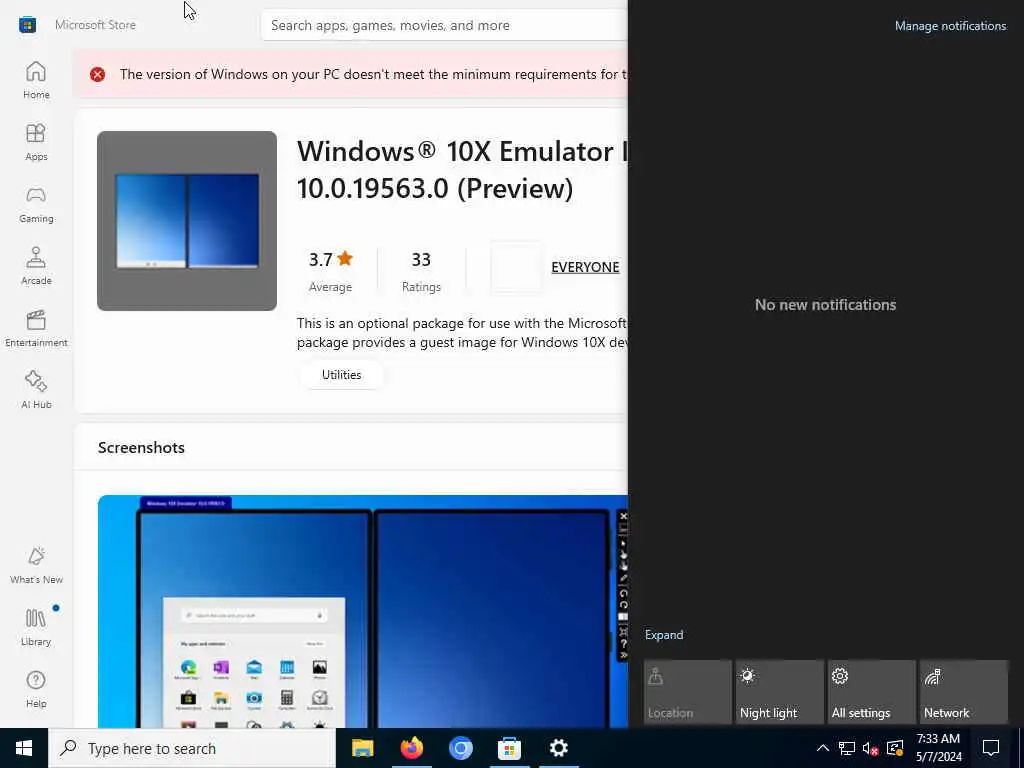Open File Explorer from the taskbar

pos(362,748)
